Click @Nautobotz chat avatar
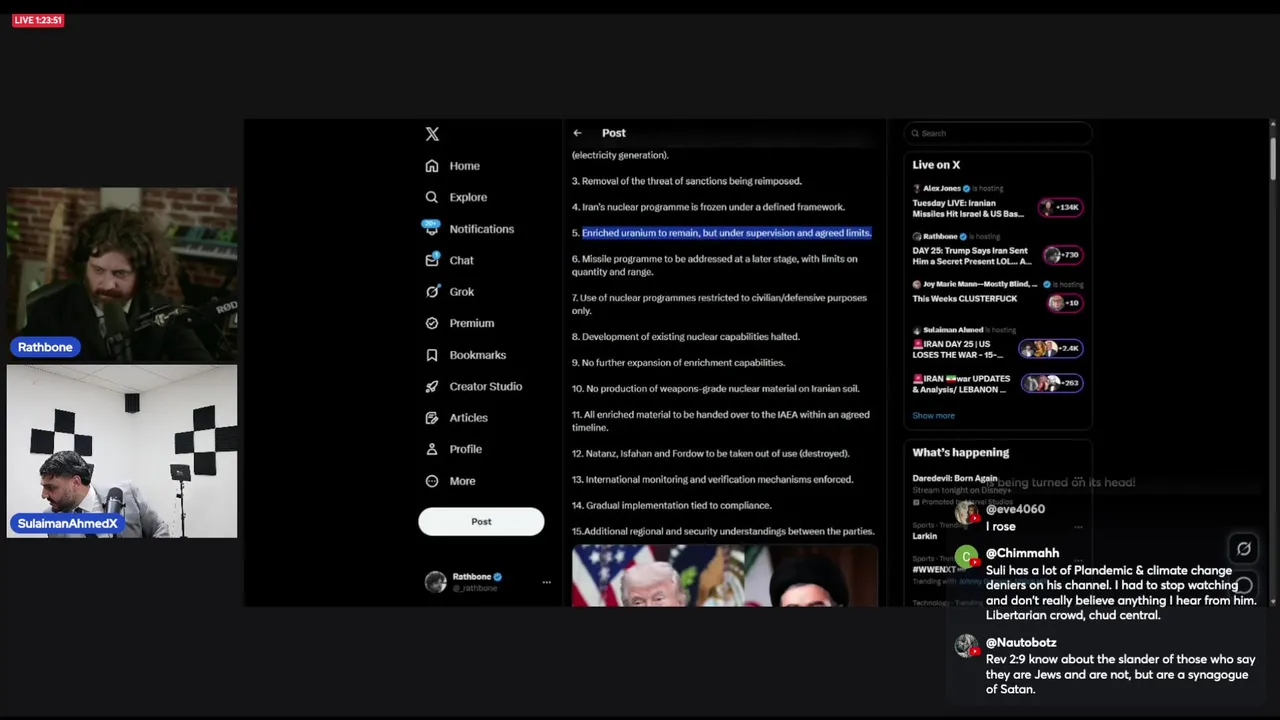 point(966,646)
